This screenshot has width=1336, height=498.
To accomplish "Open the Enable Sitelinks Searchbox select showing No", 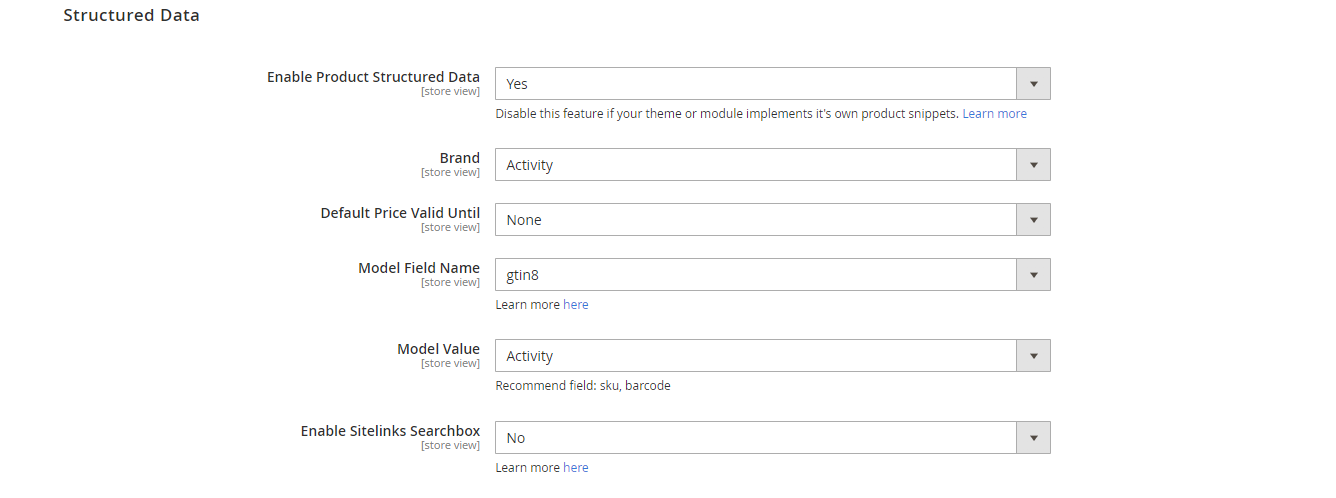I will [x=755, y=438].
